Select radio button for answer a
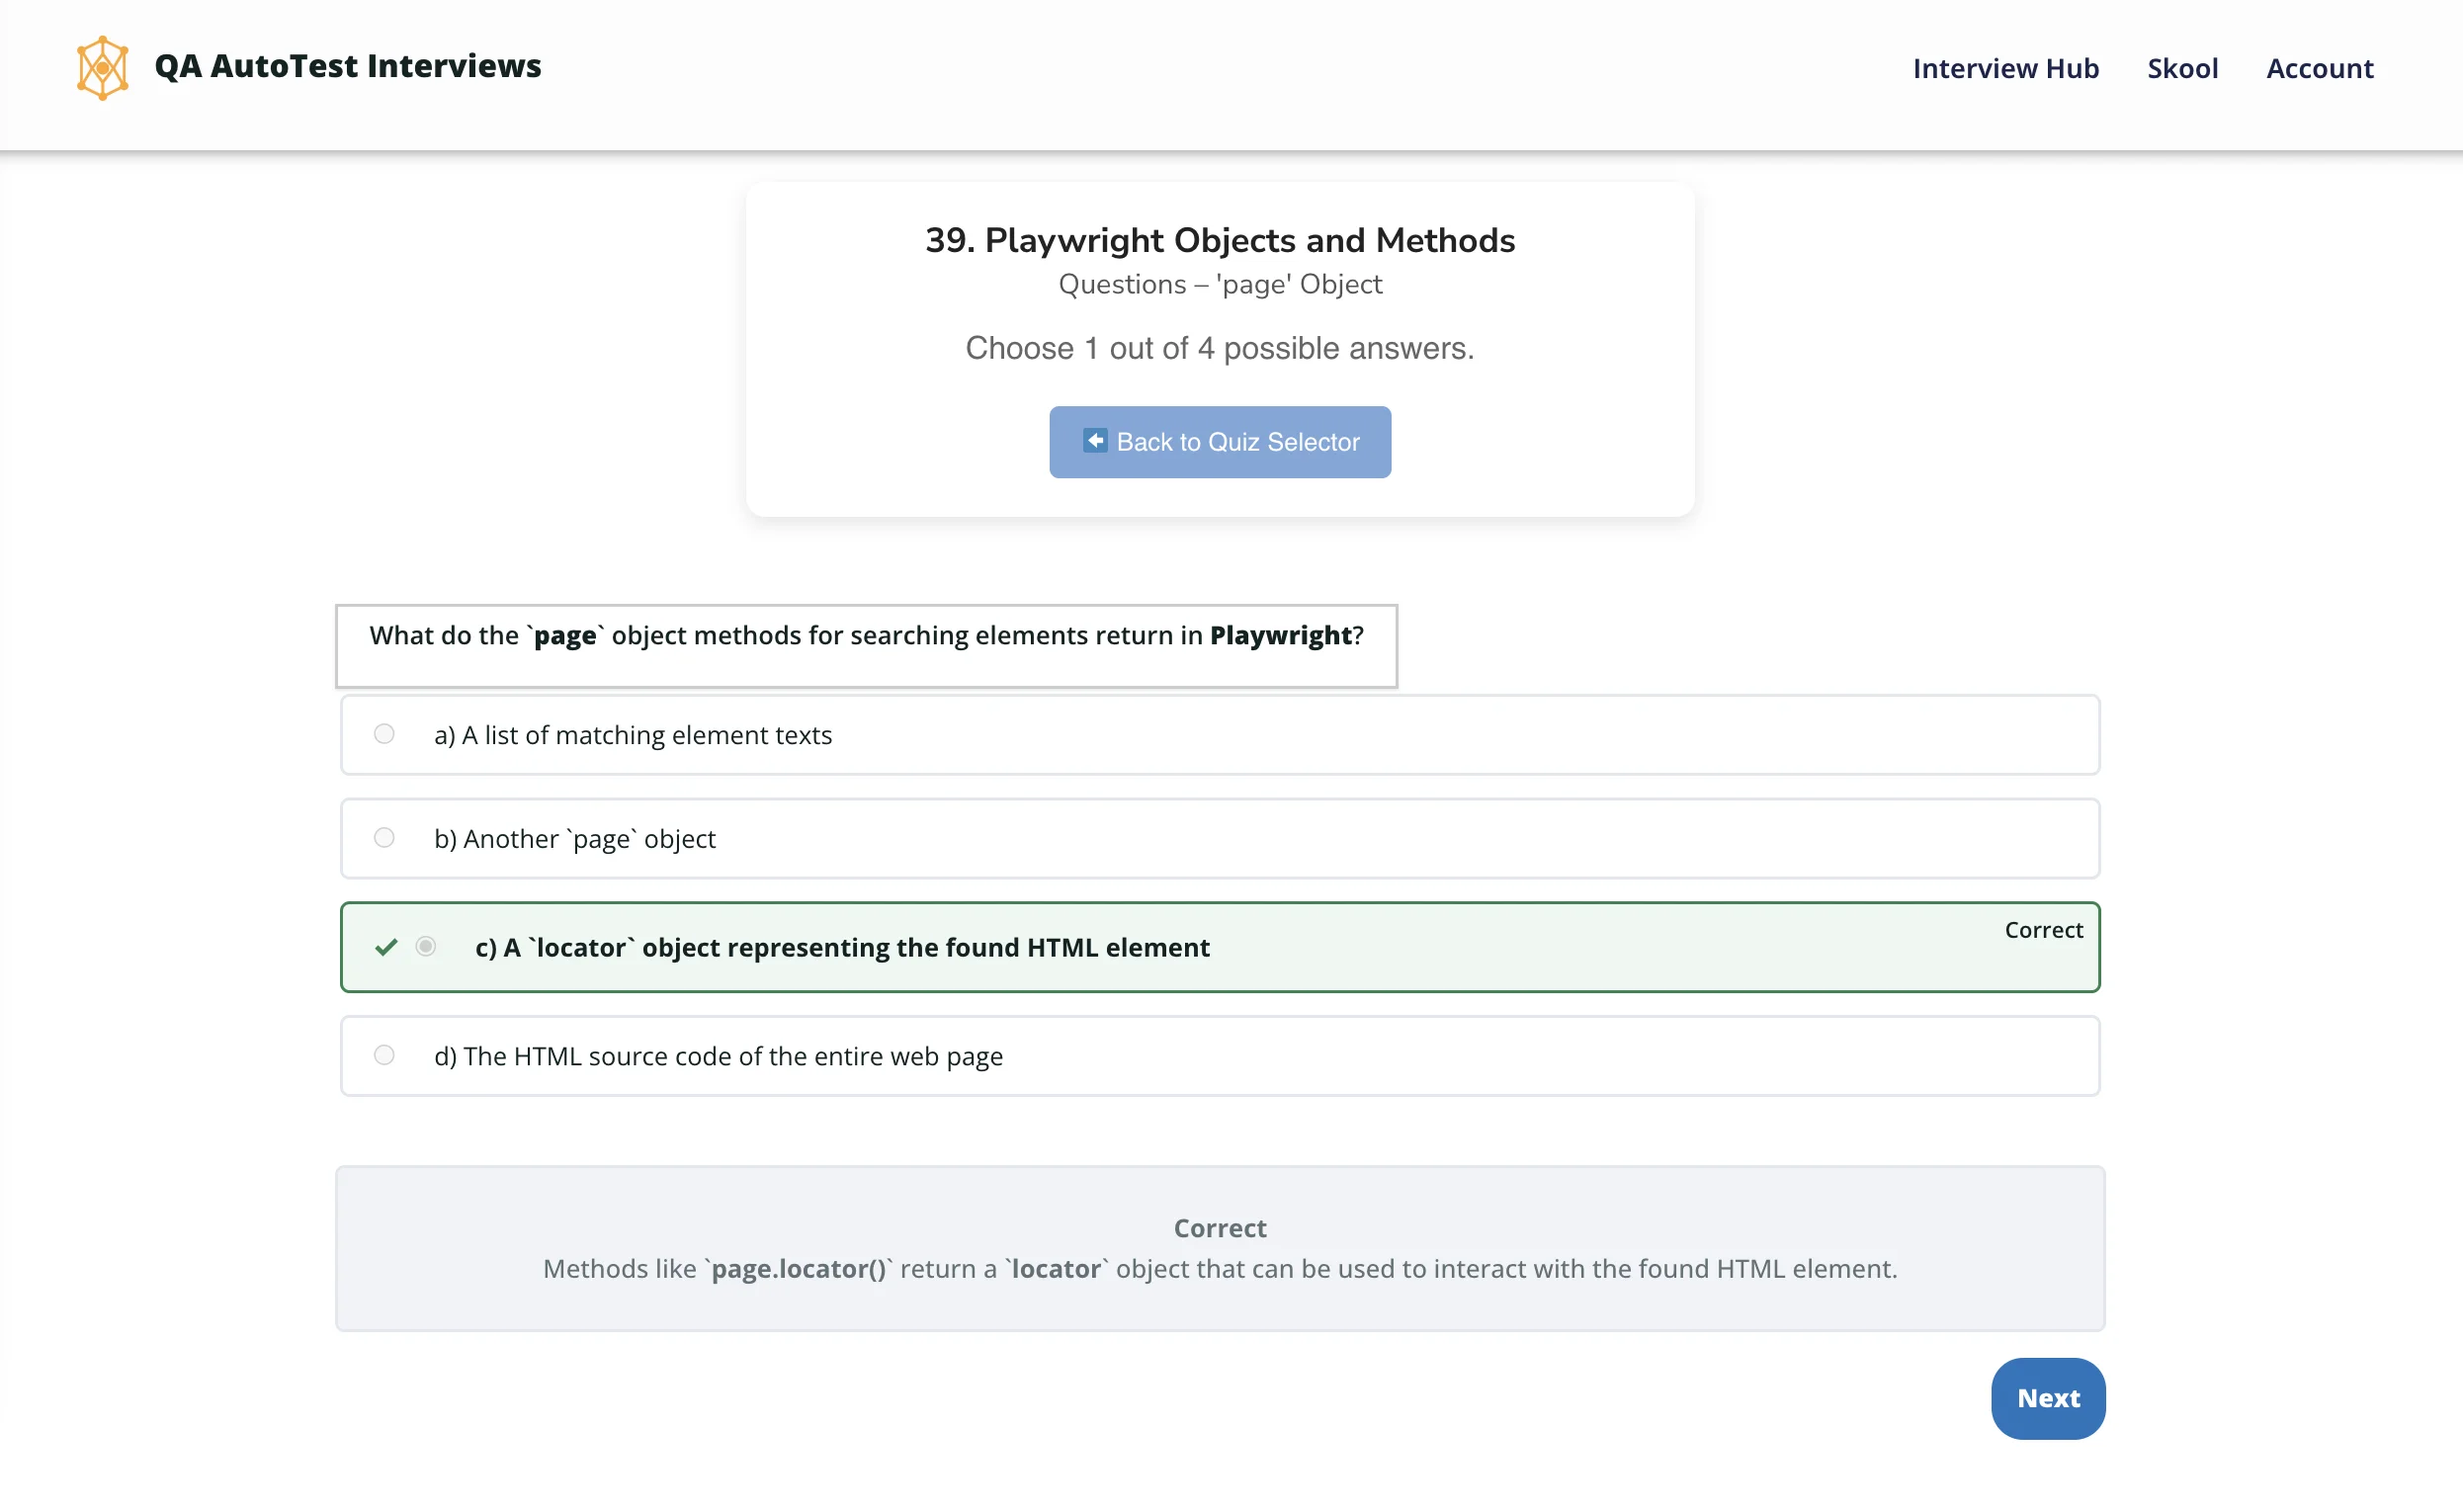The image size is (2463, 1512). pos(384,734)
